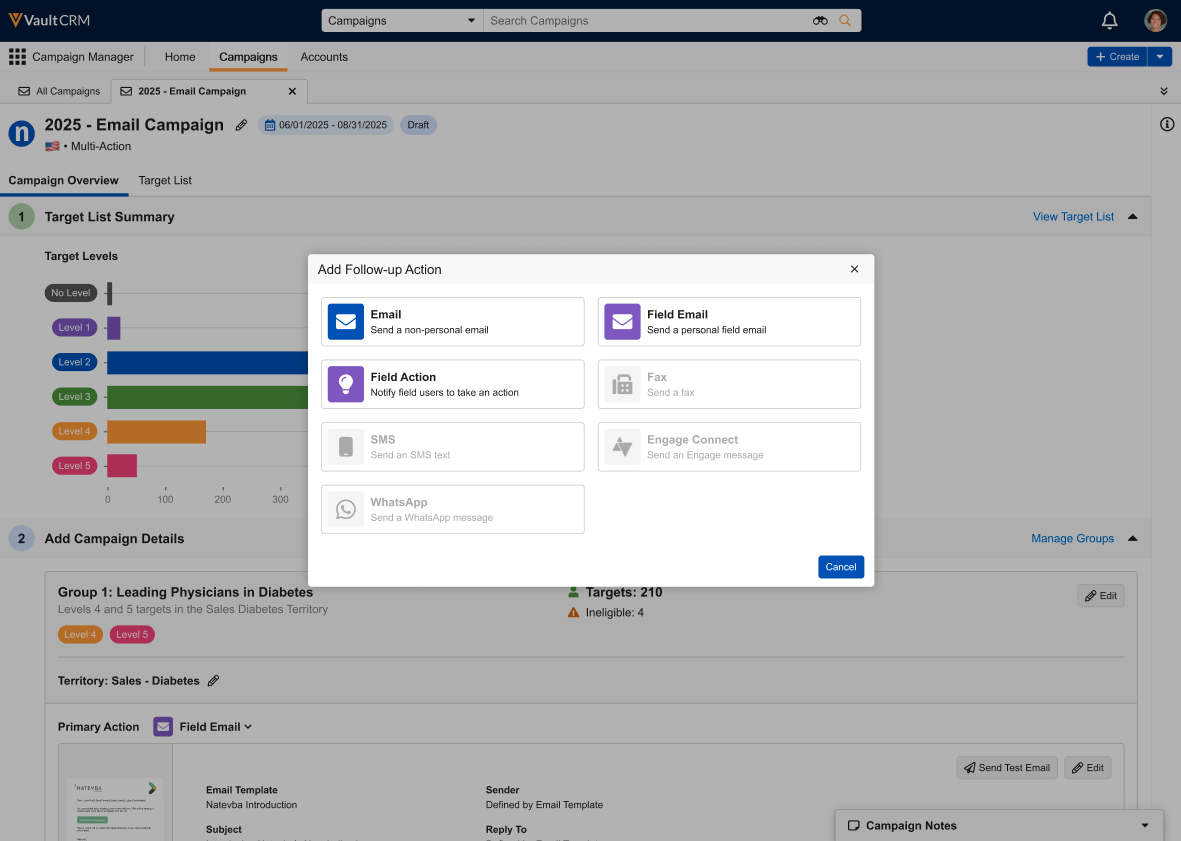This screenshot has width=1181, height=841.
Task: Choose the Field Email follow-up action
Action: click(729, 322)
